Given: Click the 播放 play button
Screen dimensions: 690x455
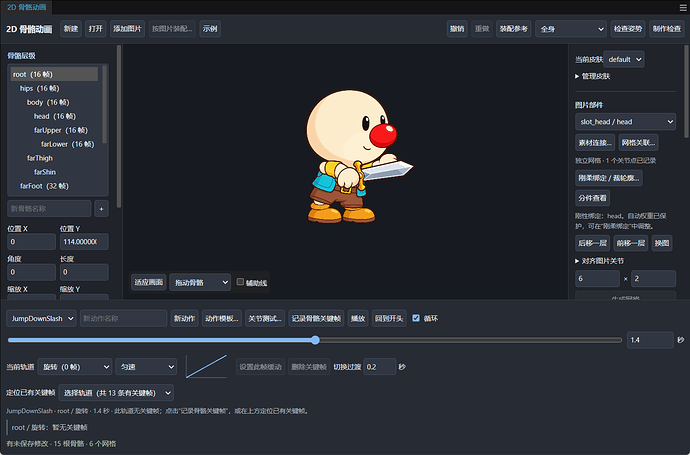Looking at the screenshot, I should pos(358,318).
